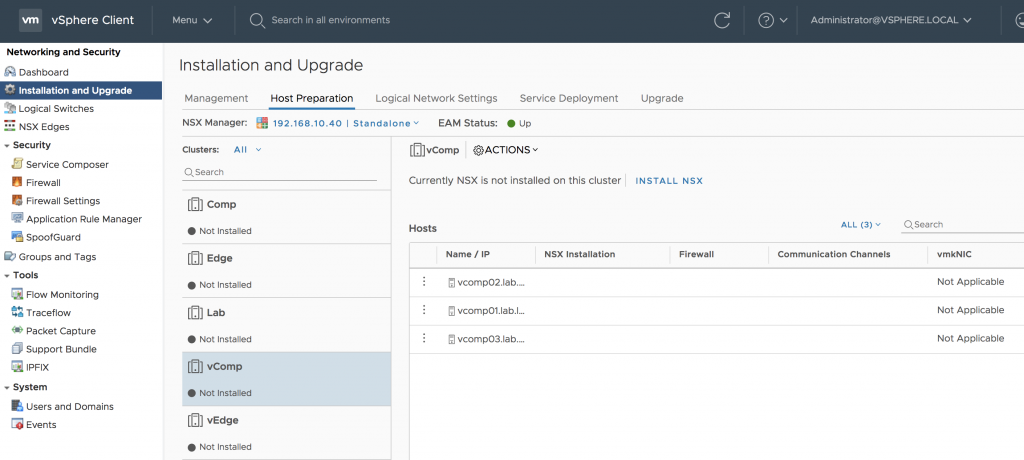This screenshot has height=460, width=1024.
Task: Open row actions menu for vcomp02 host
Action: (x=424, y=282)
